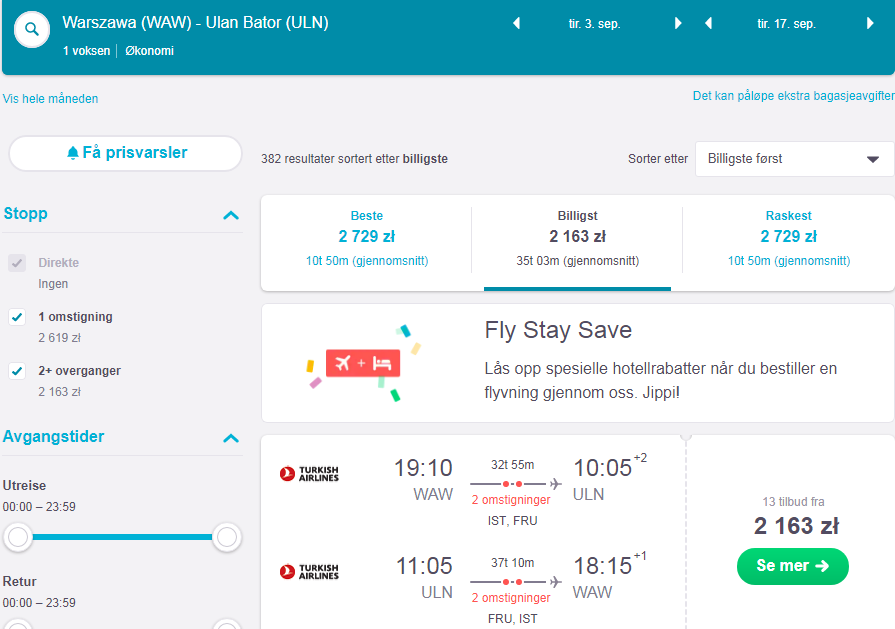
Task: Switch to the Raskest tab
Action: (788, 238)
